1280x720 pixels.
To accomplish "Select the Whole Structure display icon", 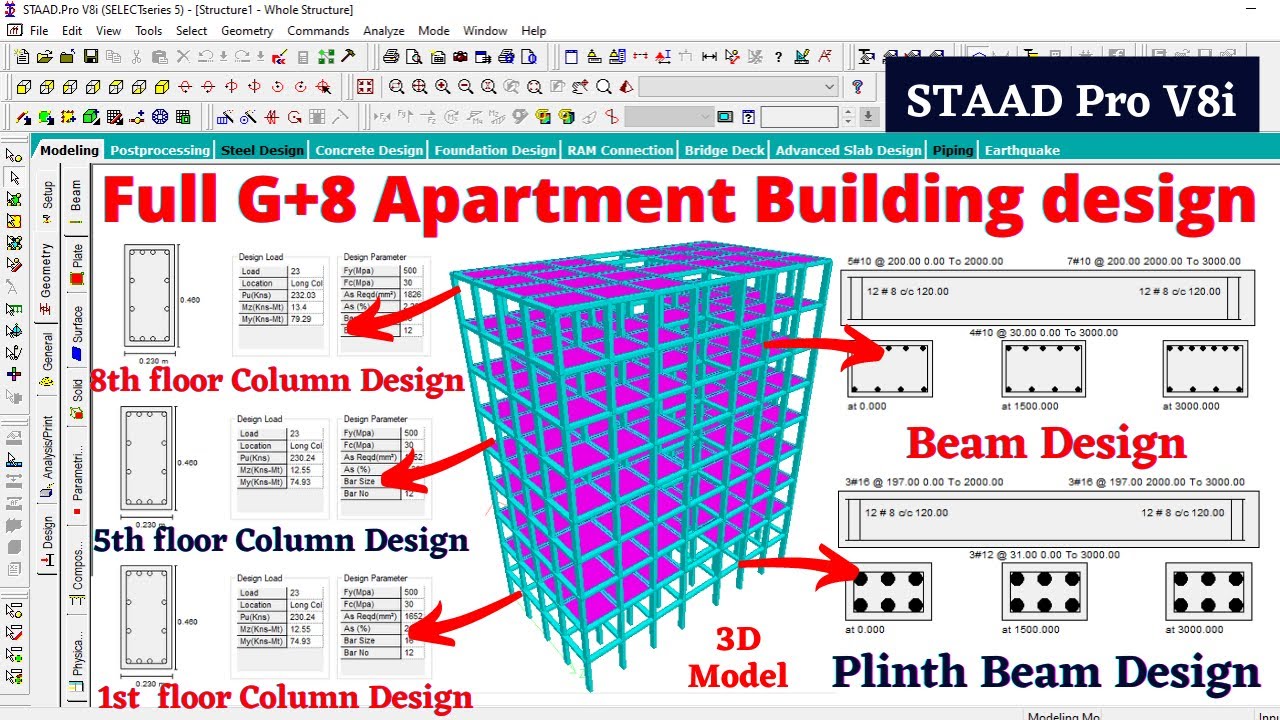I will point(365,87).
